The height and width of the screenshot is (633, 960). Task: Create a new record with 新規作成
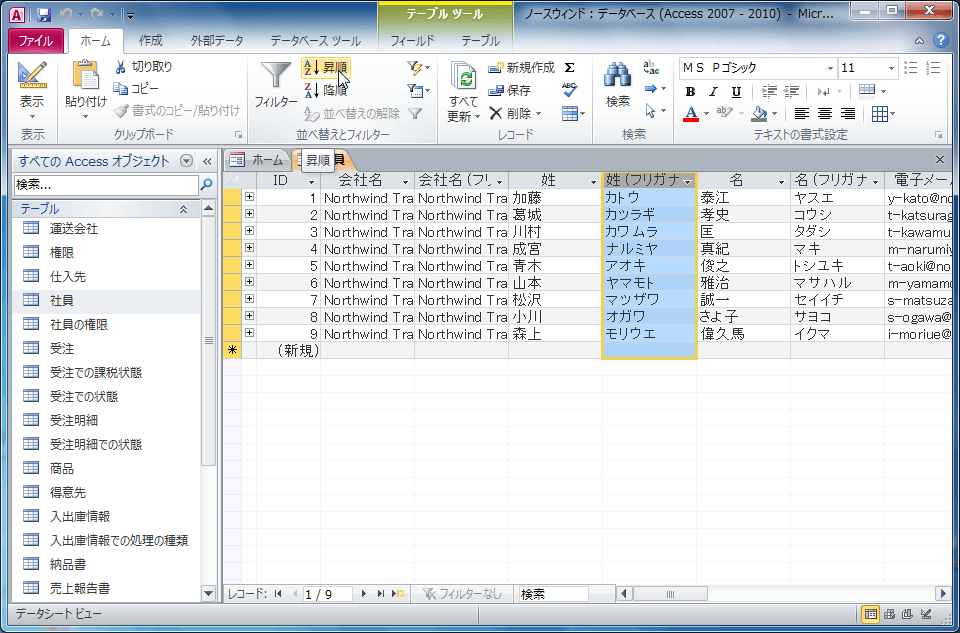(521, 67)
